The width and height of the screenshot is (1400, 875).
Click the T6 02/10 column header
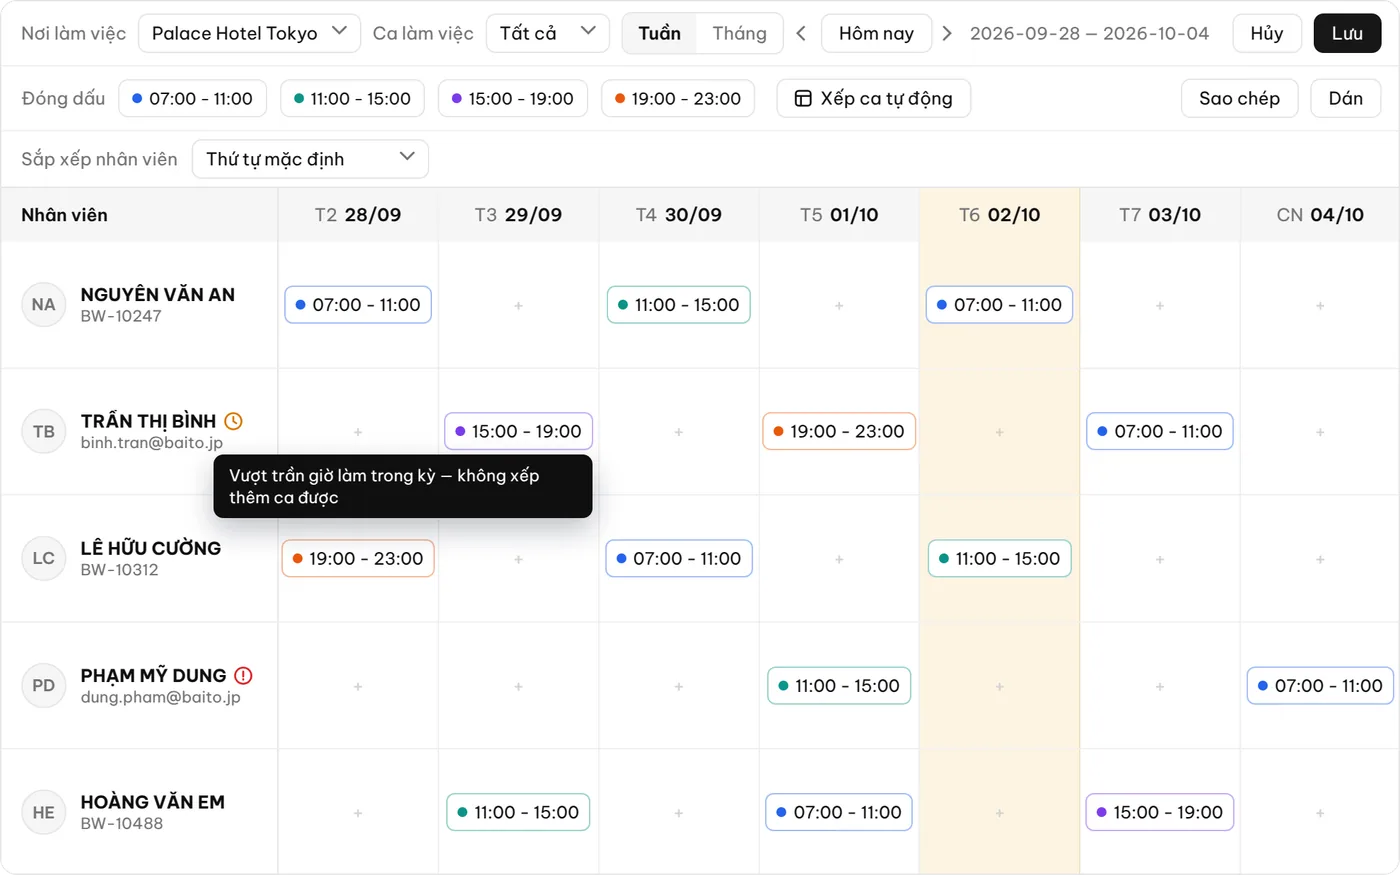point(999,215)
